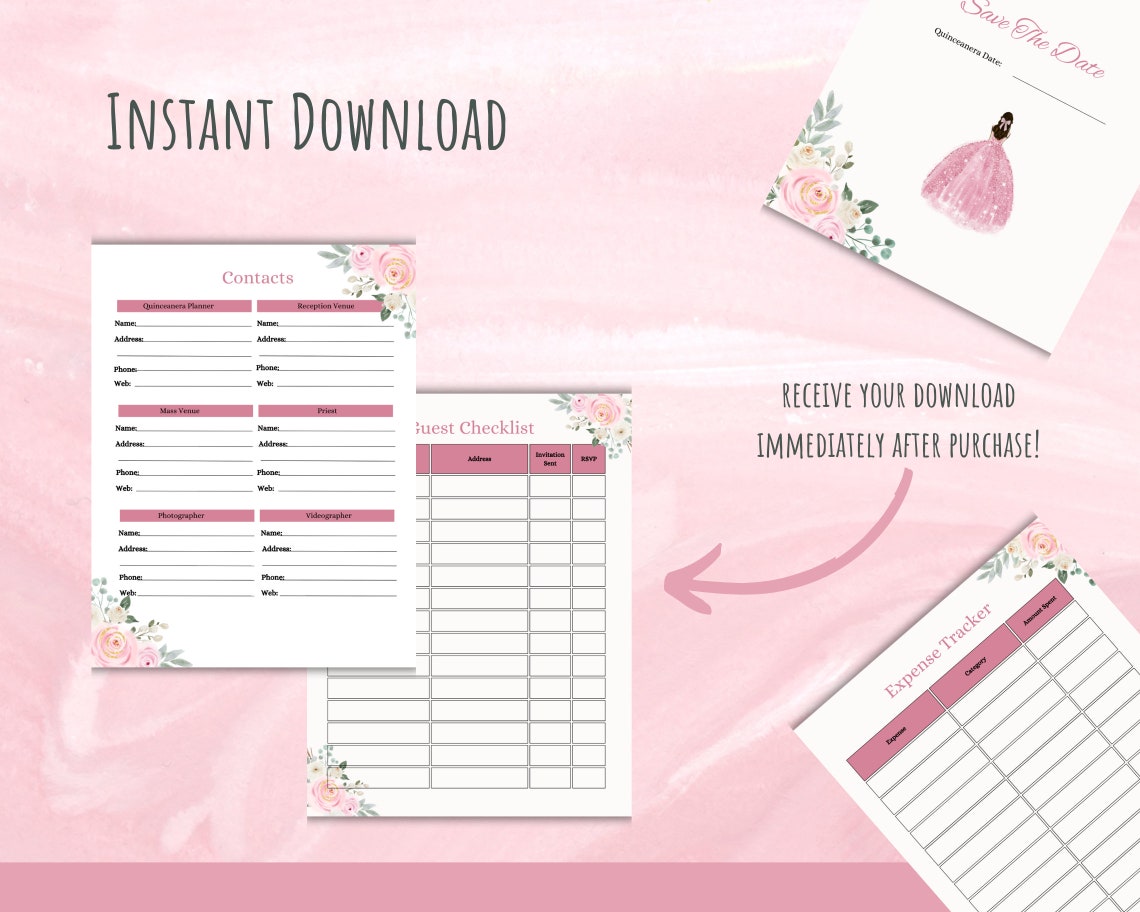Click the Name line under Quinceanera Planner
Screen dimensions: 1140x912
coord(182,323)
